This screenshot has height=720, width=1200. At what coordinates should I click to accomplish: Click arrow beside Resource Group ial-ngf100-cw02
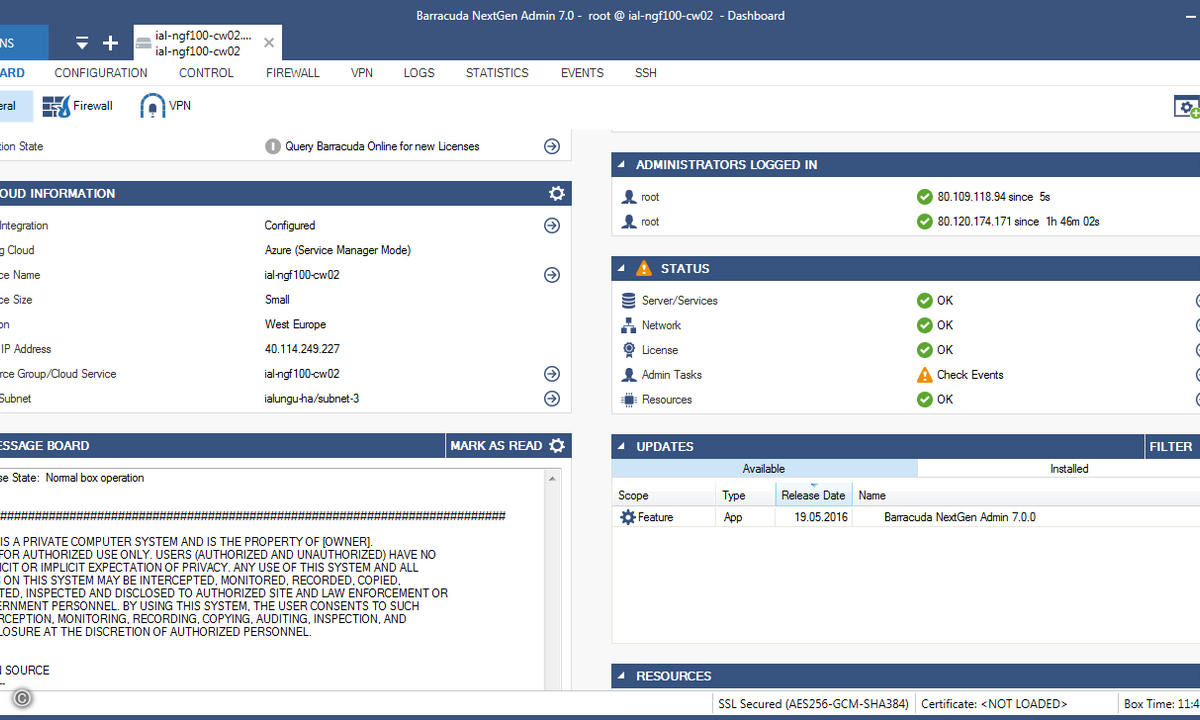[552, 374]
